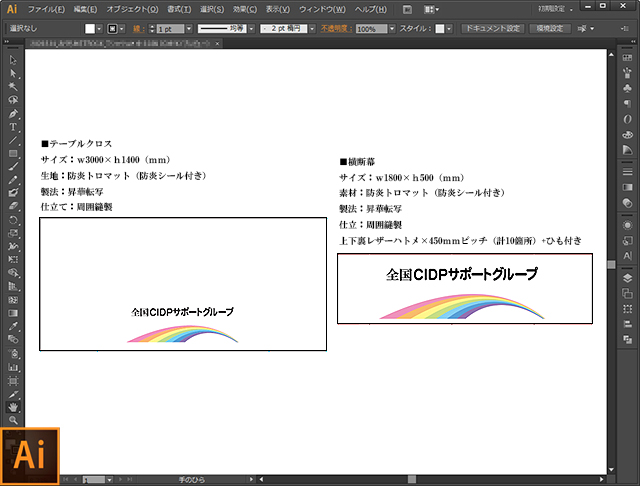Open the スタイル graphic style dropdown
This screenshot has width=640, height=486.
pos(449,29)
